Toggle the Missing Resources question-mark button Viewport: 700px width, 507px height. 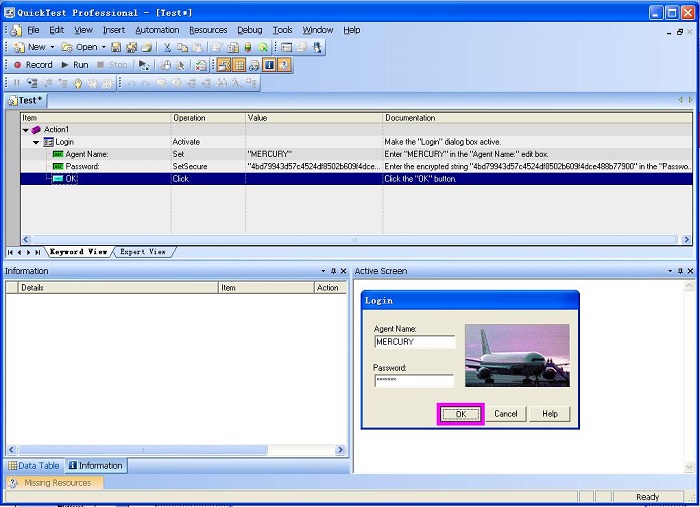pyautogui.click(x=284, y=65)
